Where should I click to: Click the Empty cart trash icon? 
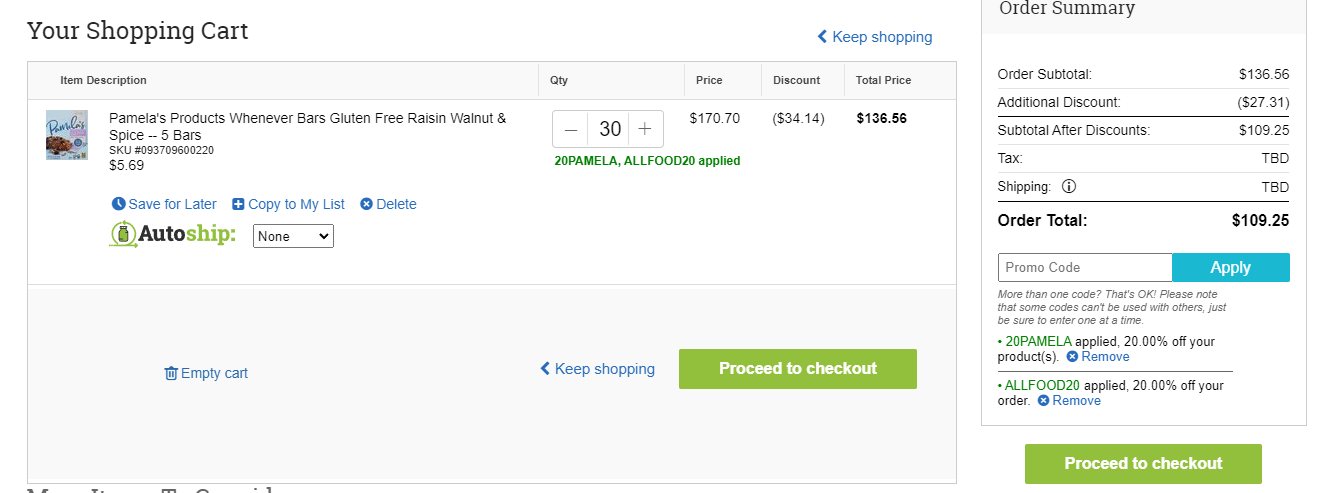tap(171, 373)
